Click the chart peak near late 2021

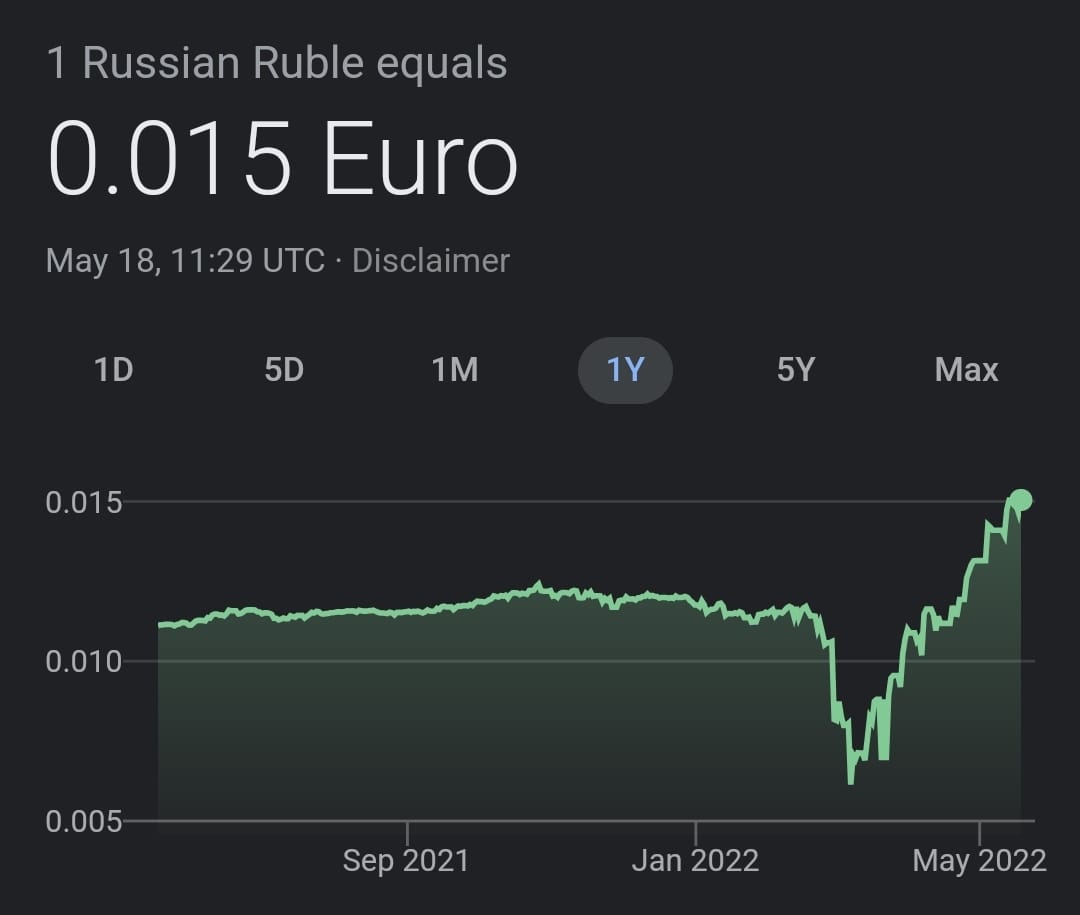tap(539, 584)
